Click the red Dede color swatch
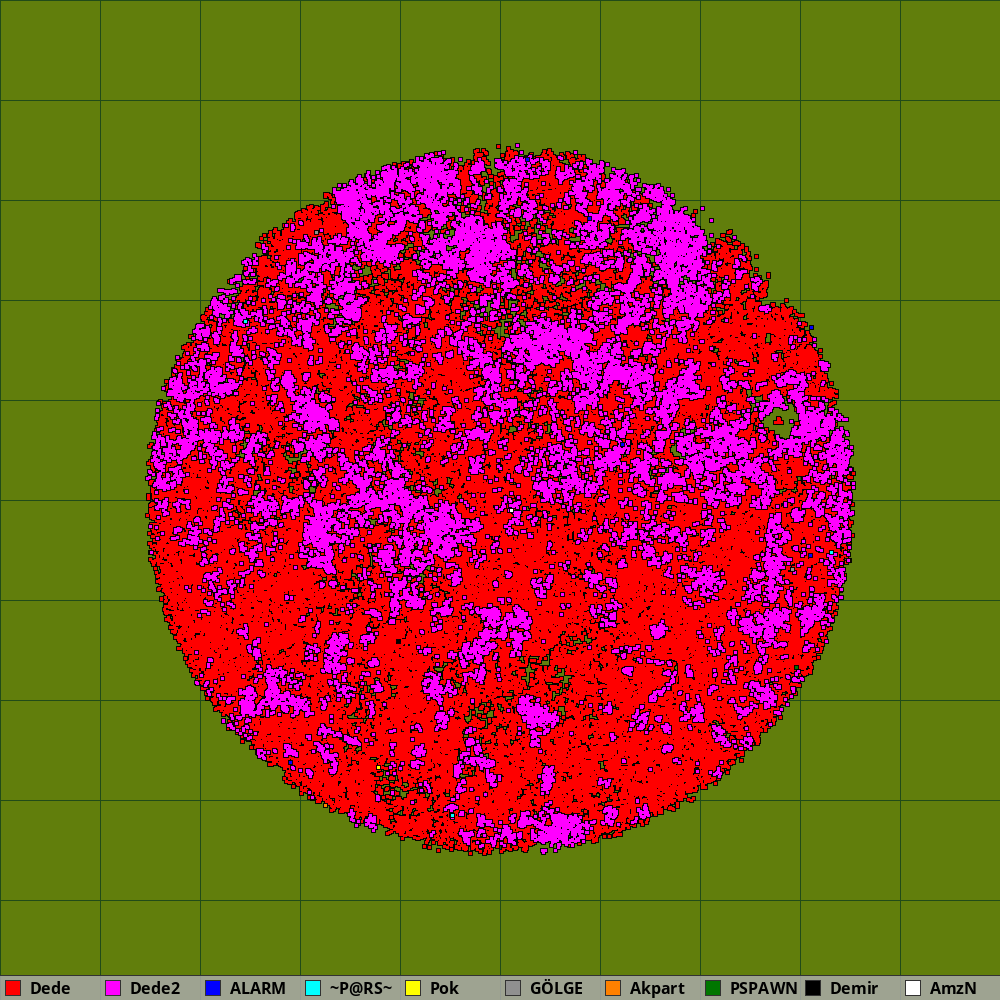Image resolution: width=1000 pixels, height=1000 pixels. pyautogui.click(x=13, y=988)
